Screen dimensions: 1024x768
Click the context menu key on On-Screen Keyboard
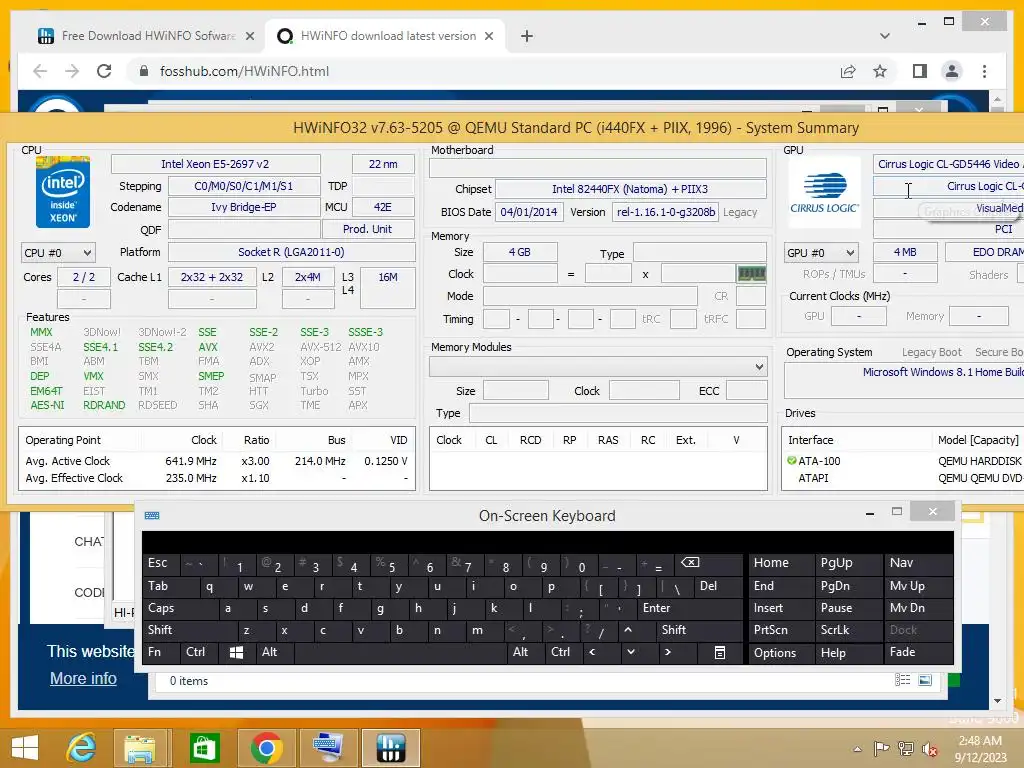pos(720,652)
